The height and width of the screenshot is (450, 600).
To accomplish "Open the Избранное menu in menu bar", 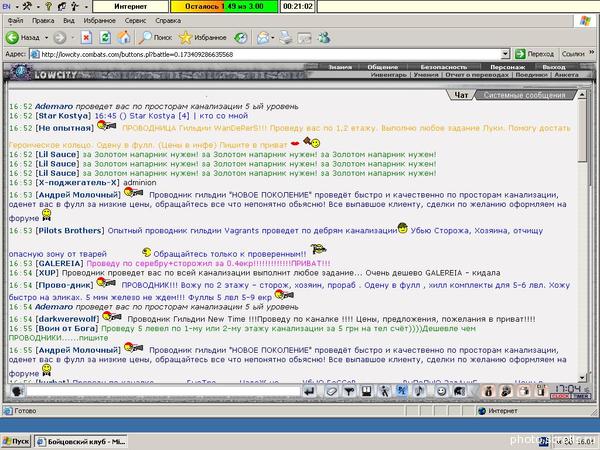I will point(99,21).
